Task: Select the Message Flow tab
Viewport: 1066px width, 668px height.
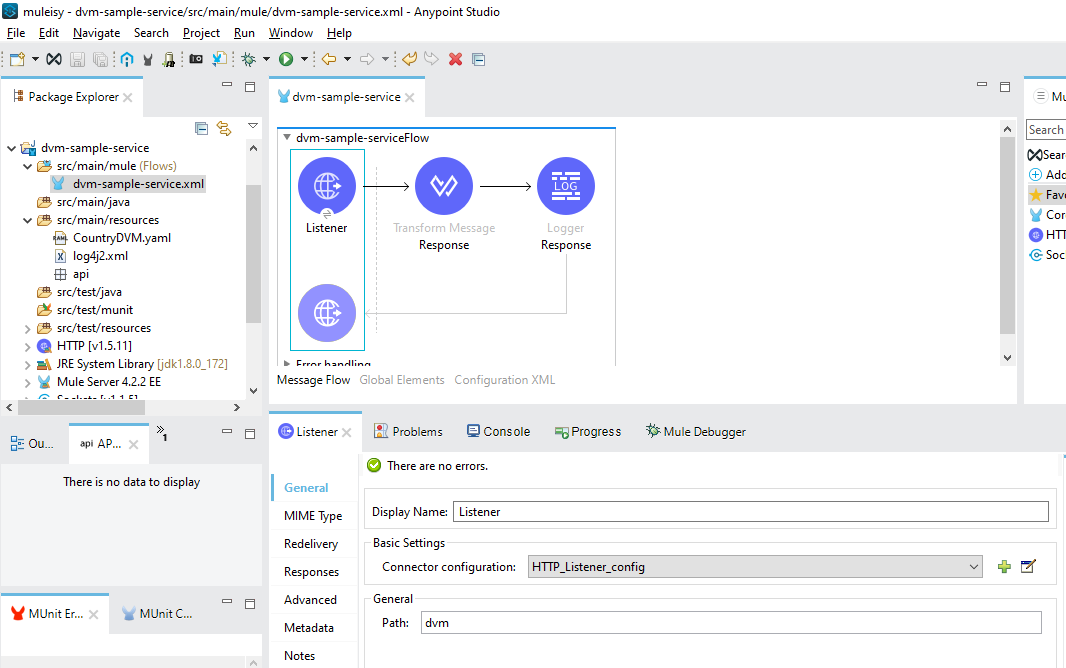Action: (313, 380)
